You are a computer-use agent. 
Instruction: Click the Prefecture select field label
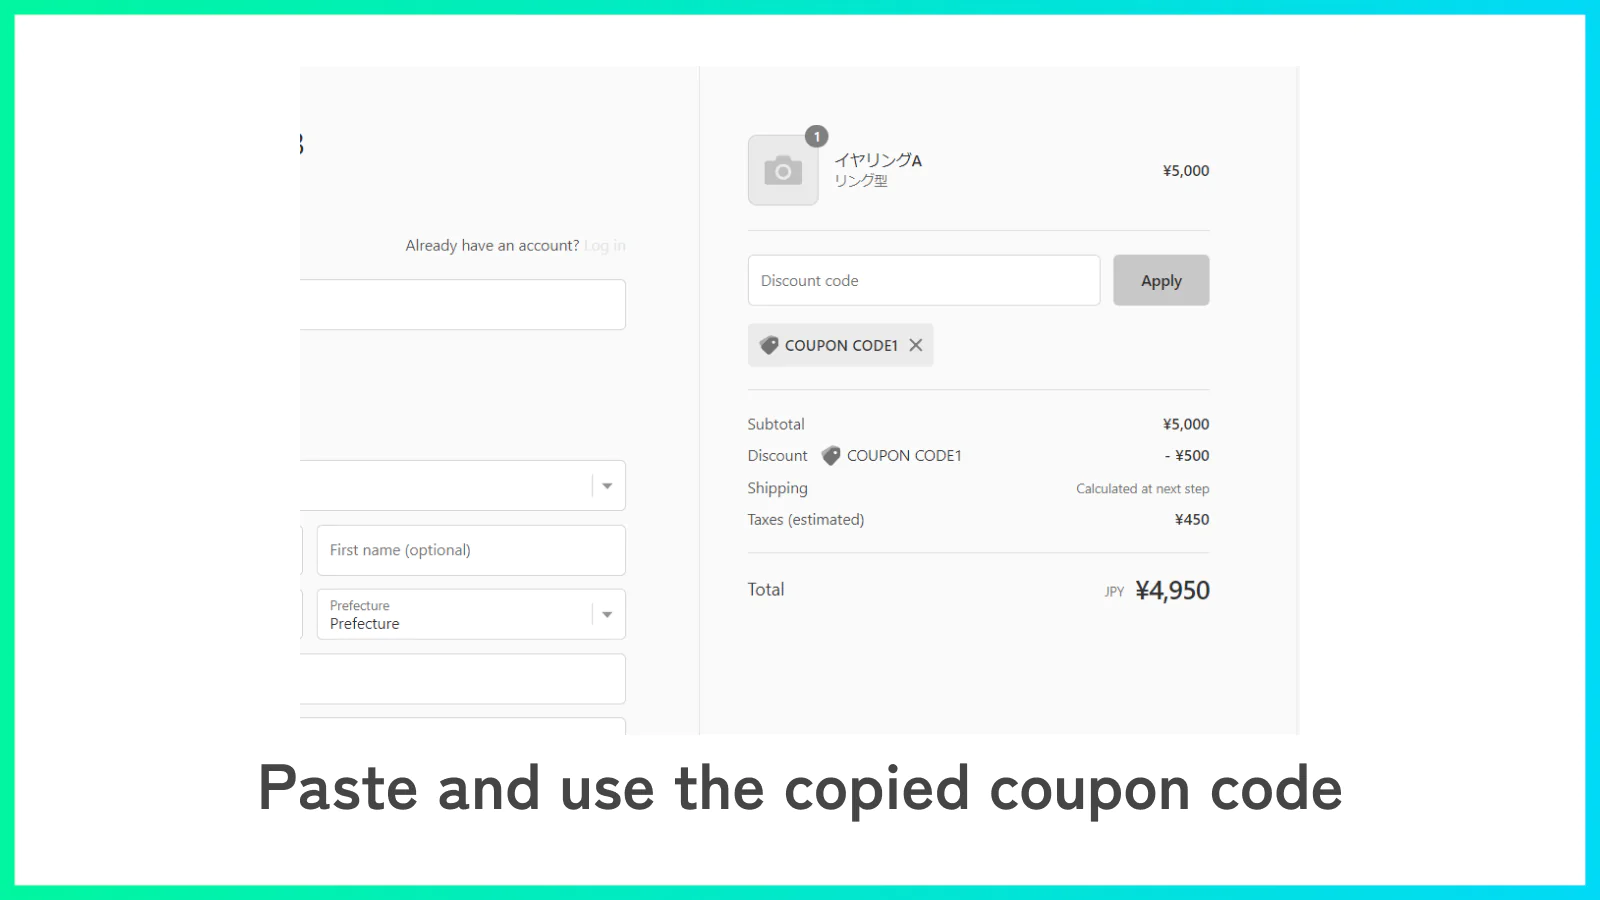(x=360, y=606)
